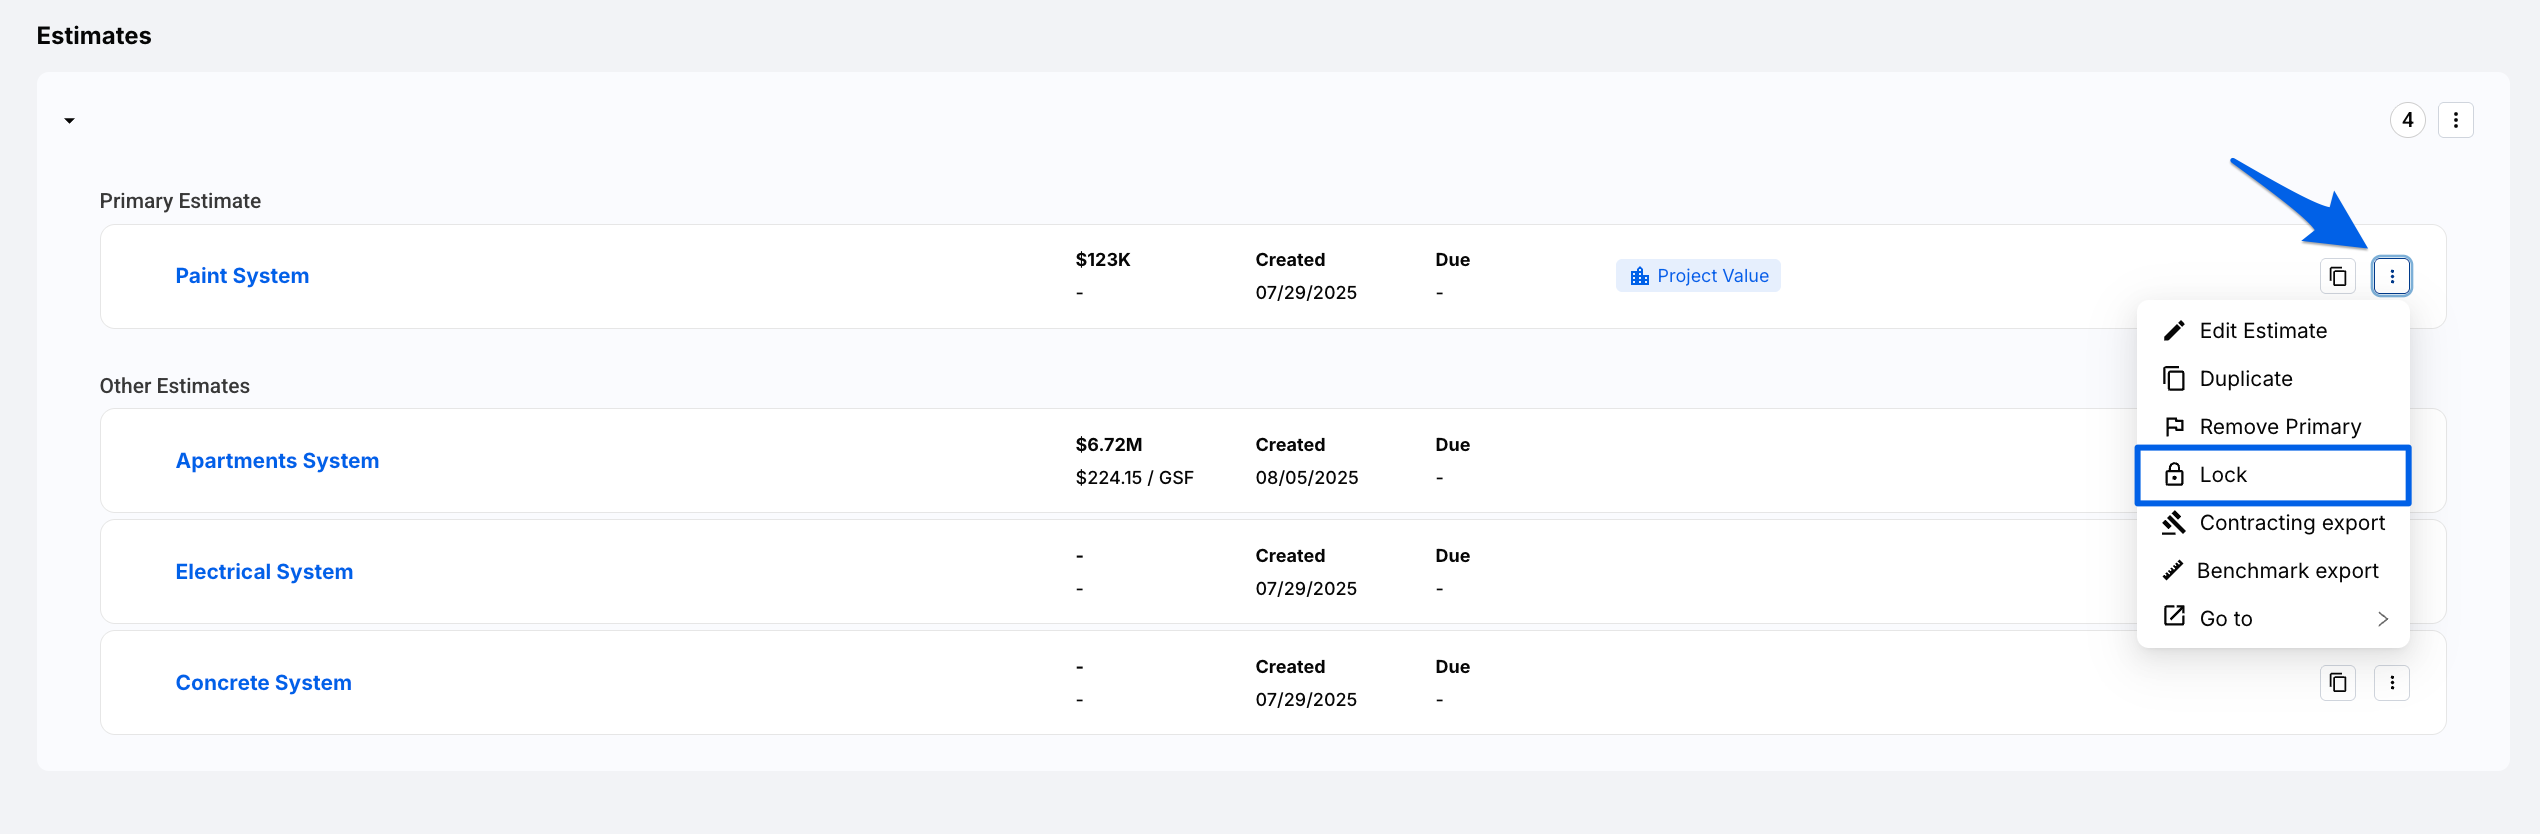Image resolution: width=2540 pixels, height=834 pixels.
Task: Open the Concrete System three-dot options menu
Action: 2391,683
